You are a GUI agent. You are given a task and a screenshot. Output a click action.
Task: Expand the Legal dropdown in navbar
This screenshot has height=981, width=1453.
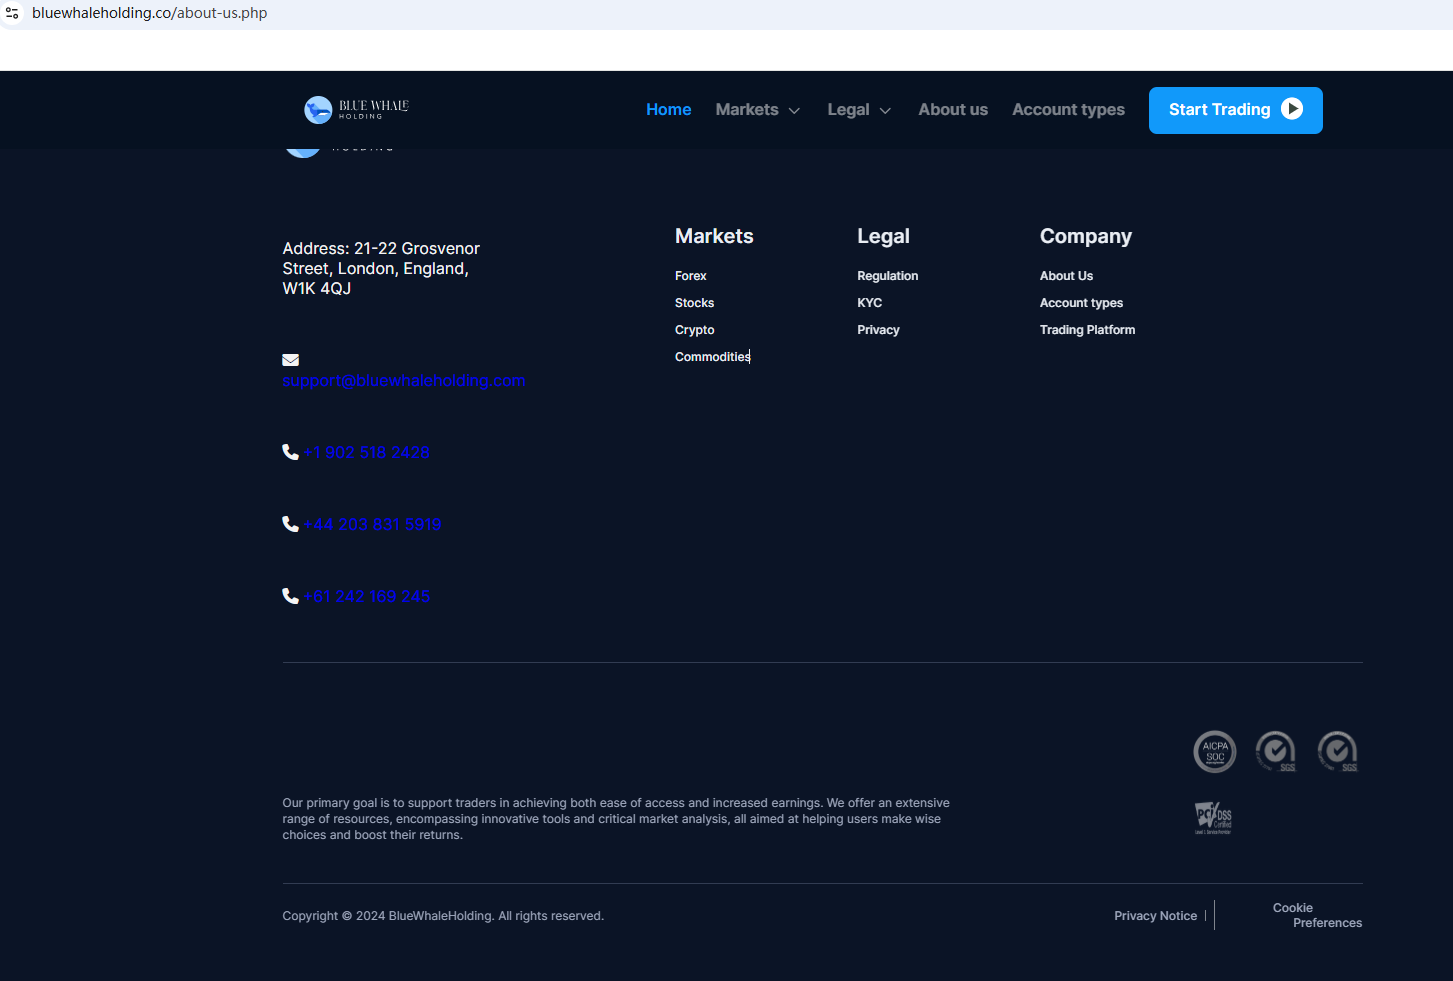(859, 110)
